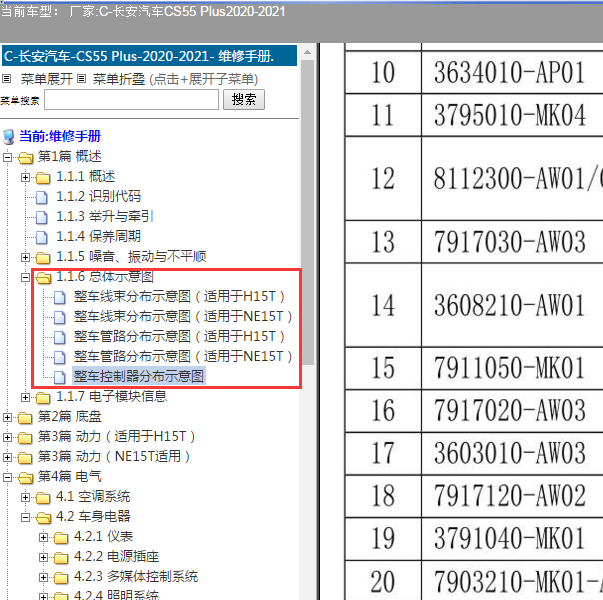Click the 当前:维修手册 link

tap(60, 136)
